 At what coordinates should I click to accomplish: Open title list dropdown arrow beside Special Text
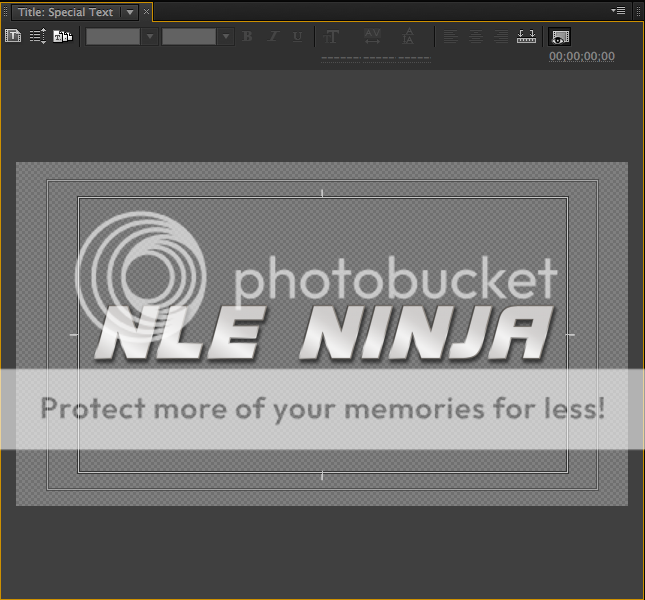pos(130,12)
